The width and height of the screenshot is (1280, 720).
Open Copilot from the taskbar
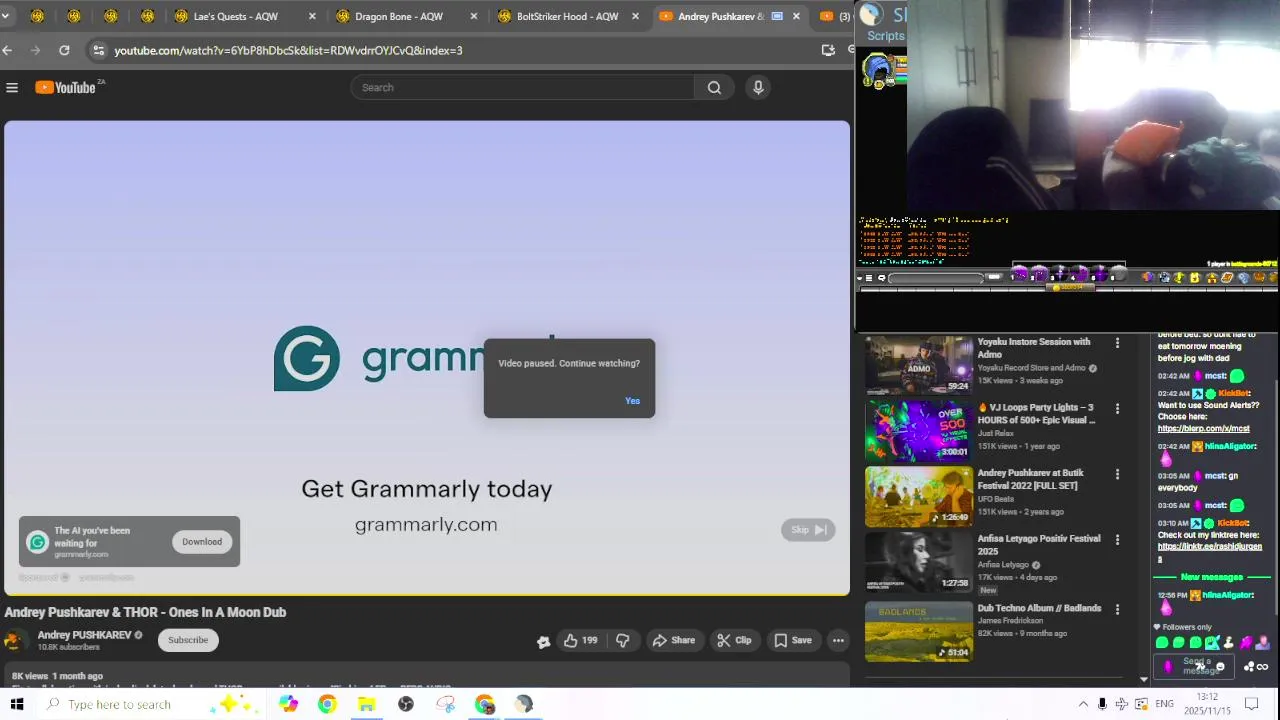(x=288, y=704)
